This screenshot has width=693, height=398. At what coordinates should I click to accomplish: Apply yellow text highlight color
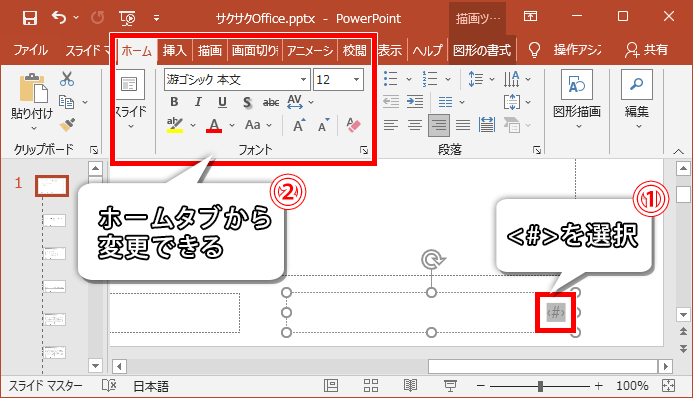tap(175, 125)
